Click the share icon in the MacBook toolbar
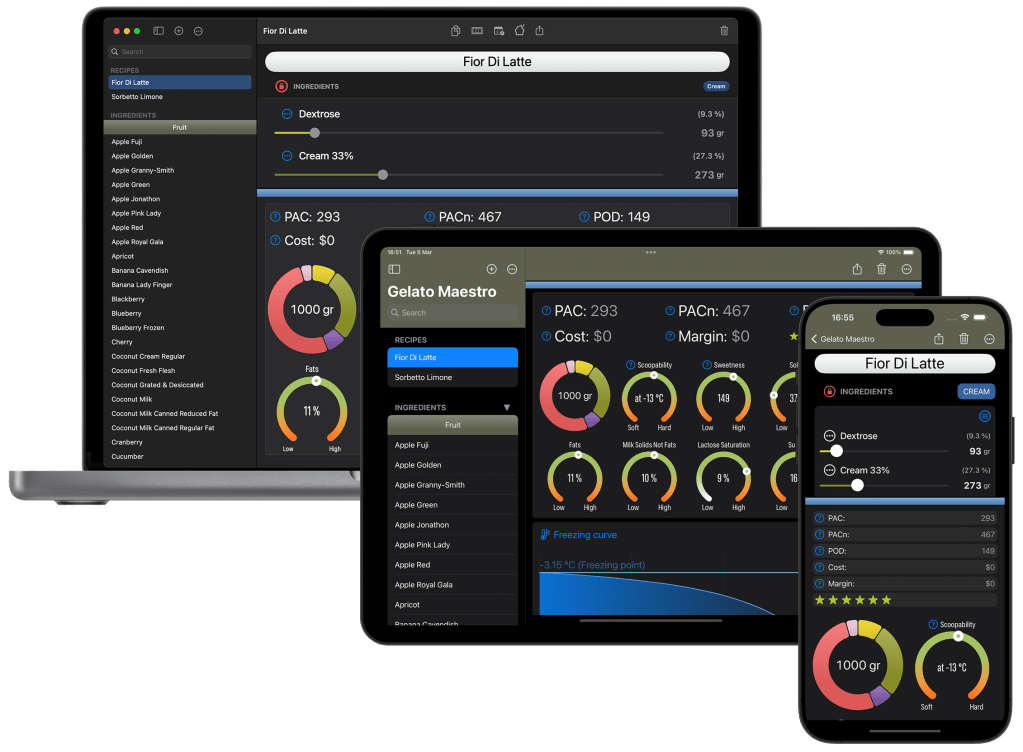Screen dimensions: 1023x752 [539, 31]
